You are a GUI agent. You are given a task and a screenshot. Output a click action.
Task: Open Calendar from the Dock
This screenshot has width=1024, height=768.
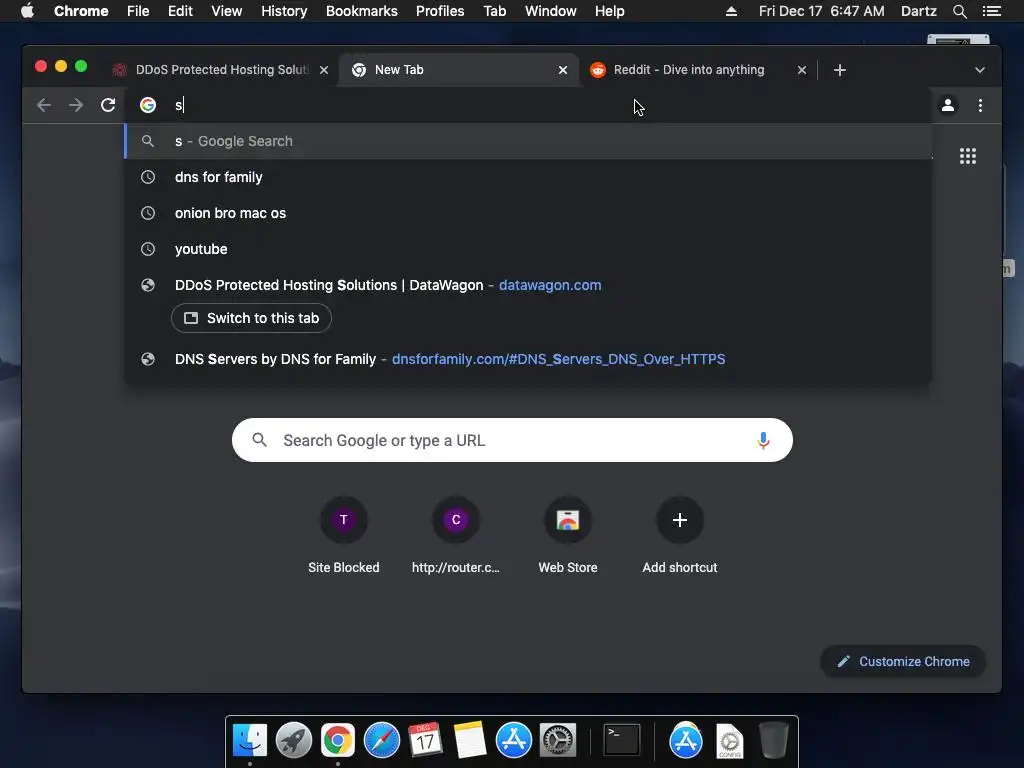pyautogui.click(x=425, y=741)
